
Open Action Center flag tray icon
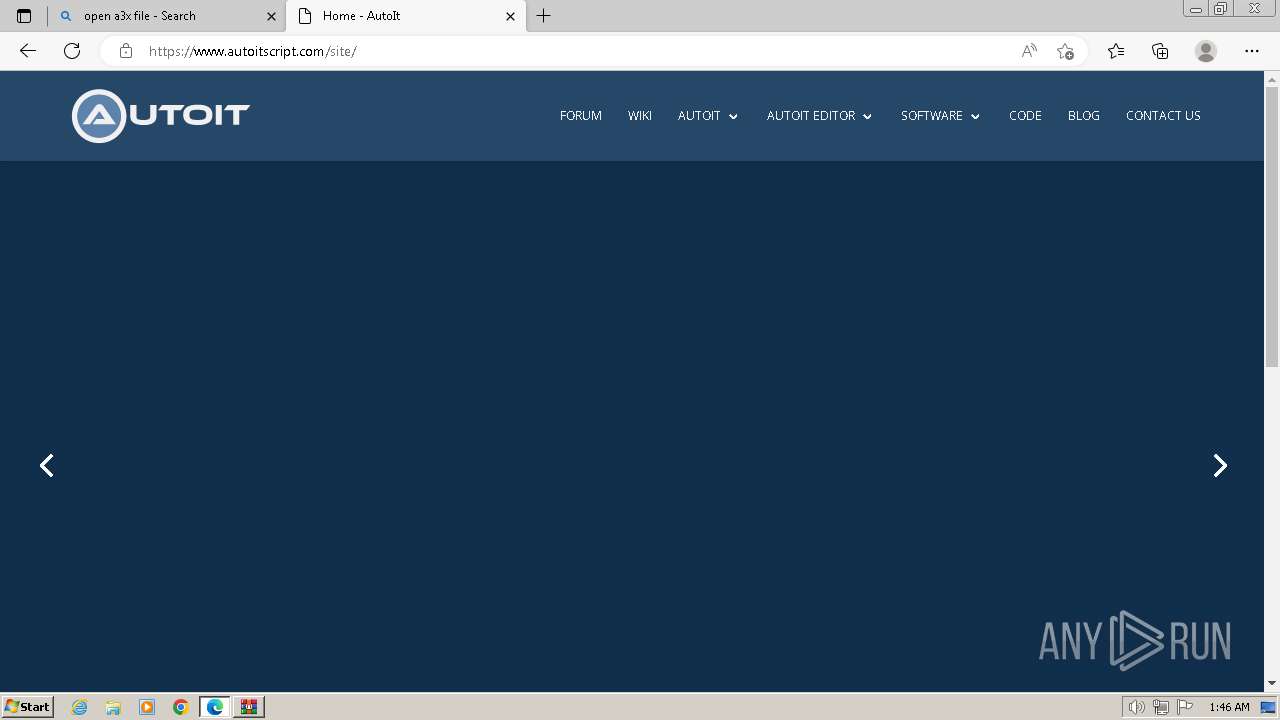coord(1185,707)
